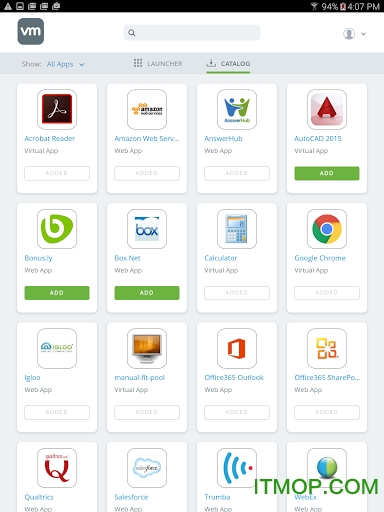Select the Qualtrics app icon
This screenshot has width=384, height=512.
57,468
